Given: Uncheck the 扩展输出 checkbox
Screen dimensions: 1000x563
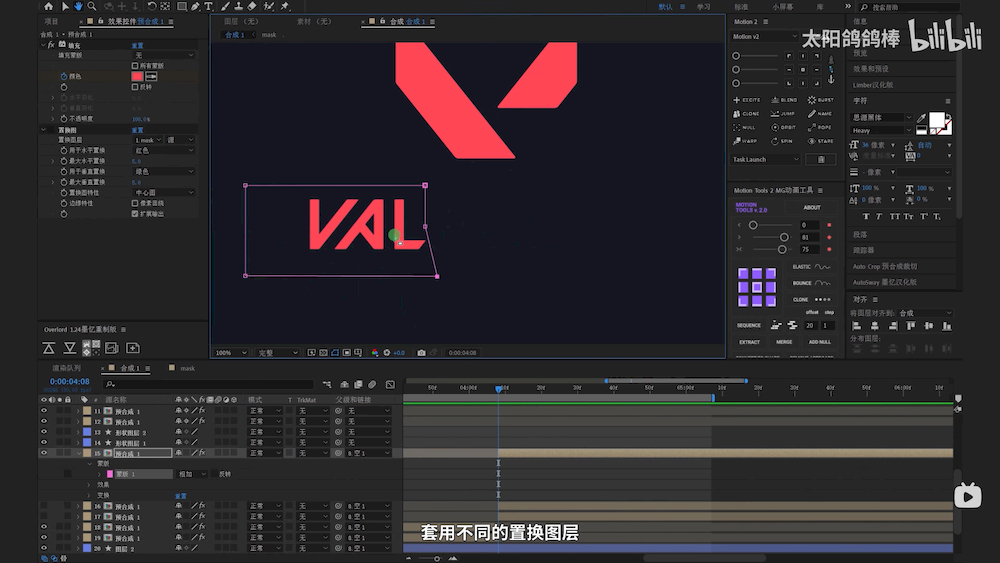Looking at the screenshot, I should coord(135,214).
